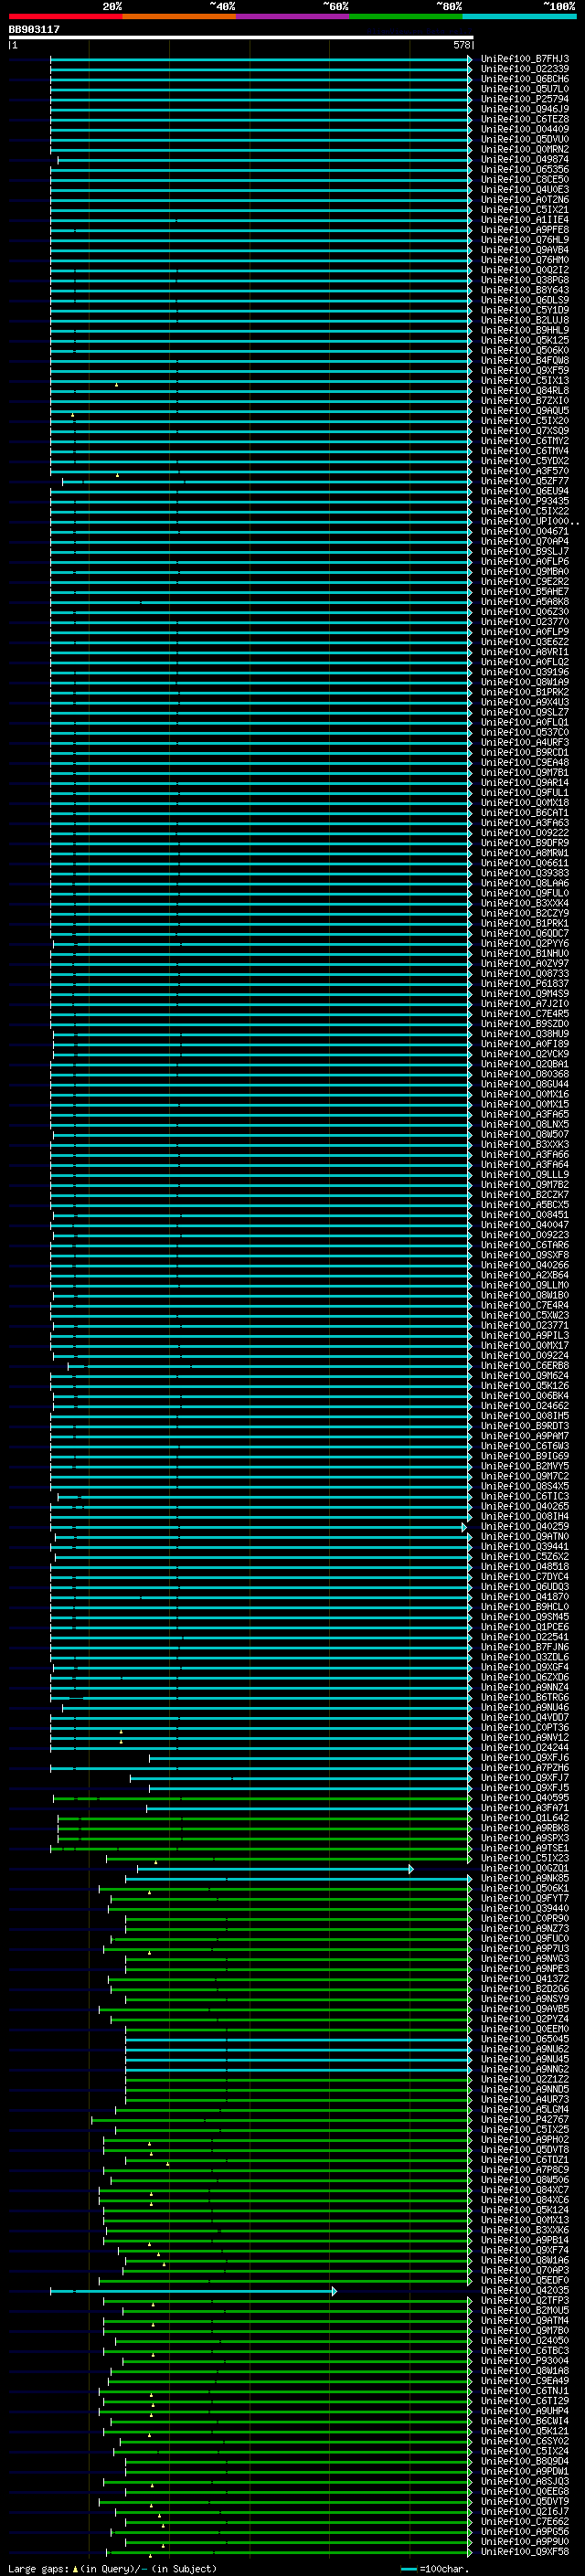Select hit label UniRef100_C7E662
585x2576 pixels.
[525, 2522]
